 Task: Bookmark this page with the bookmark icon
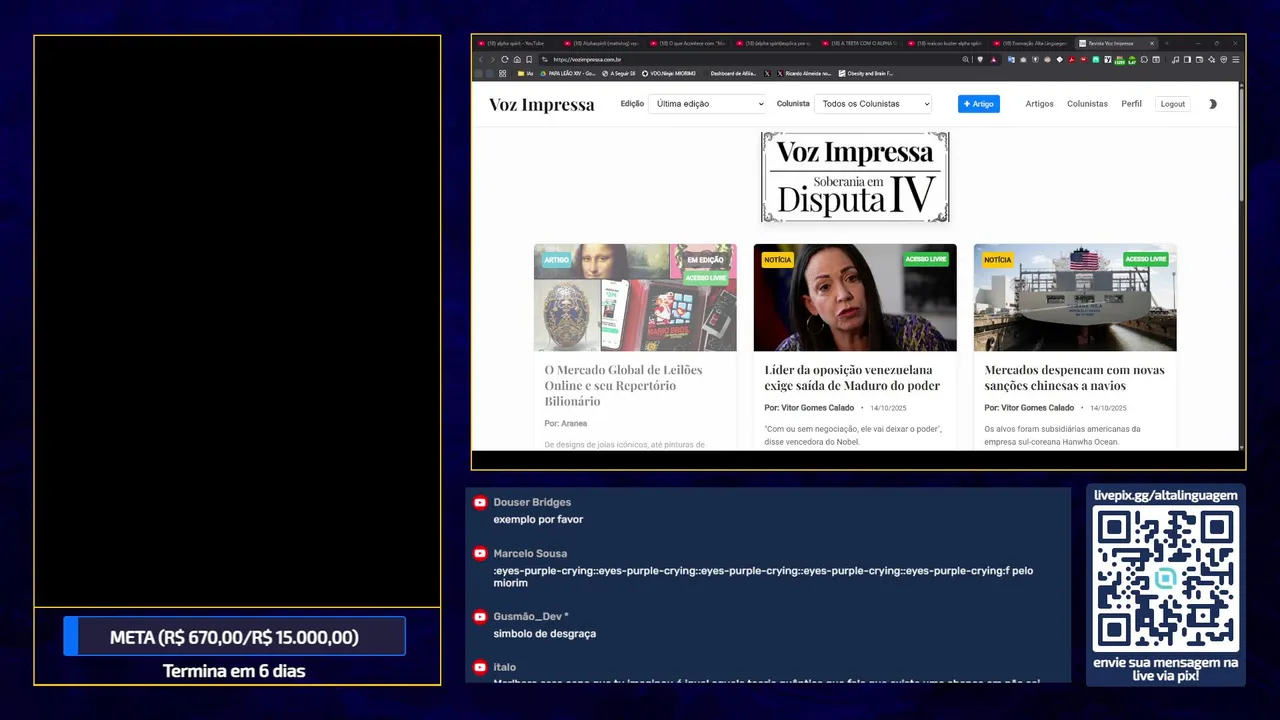529,59
